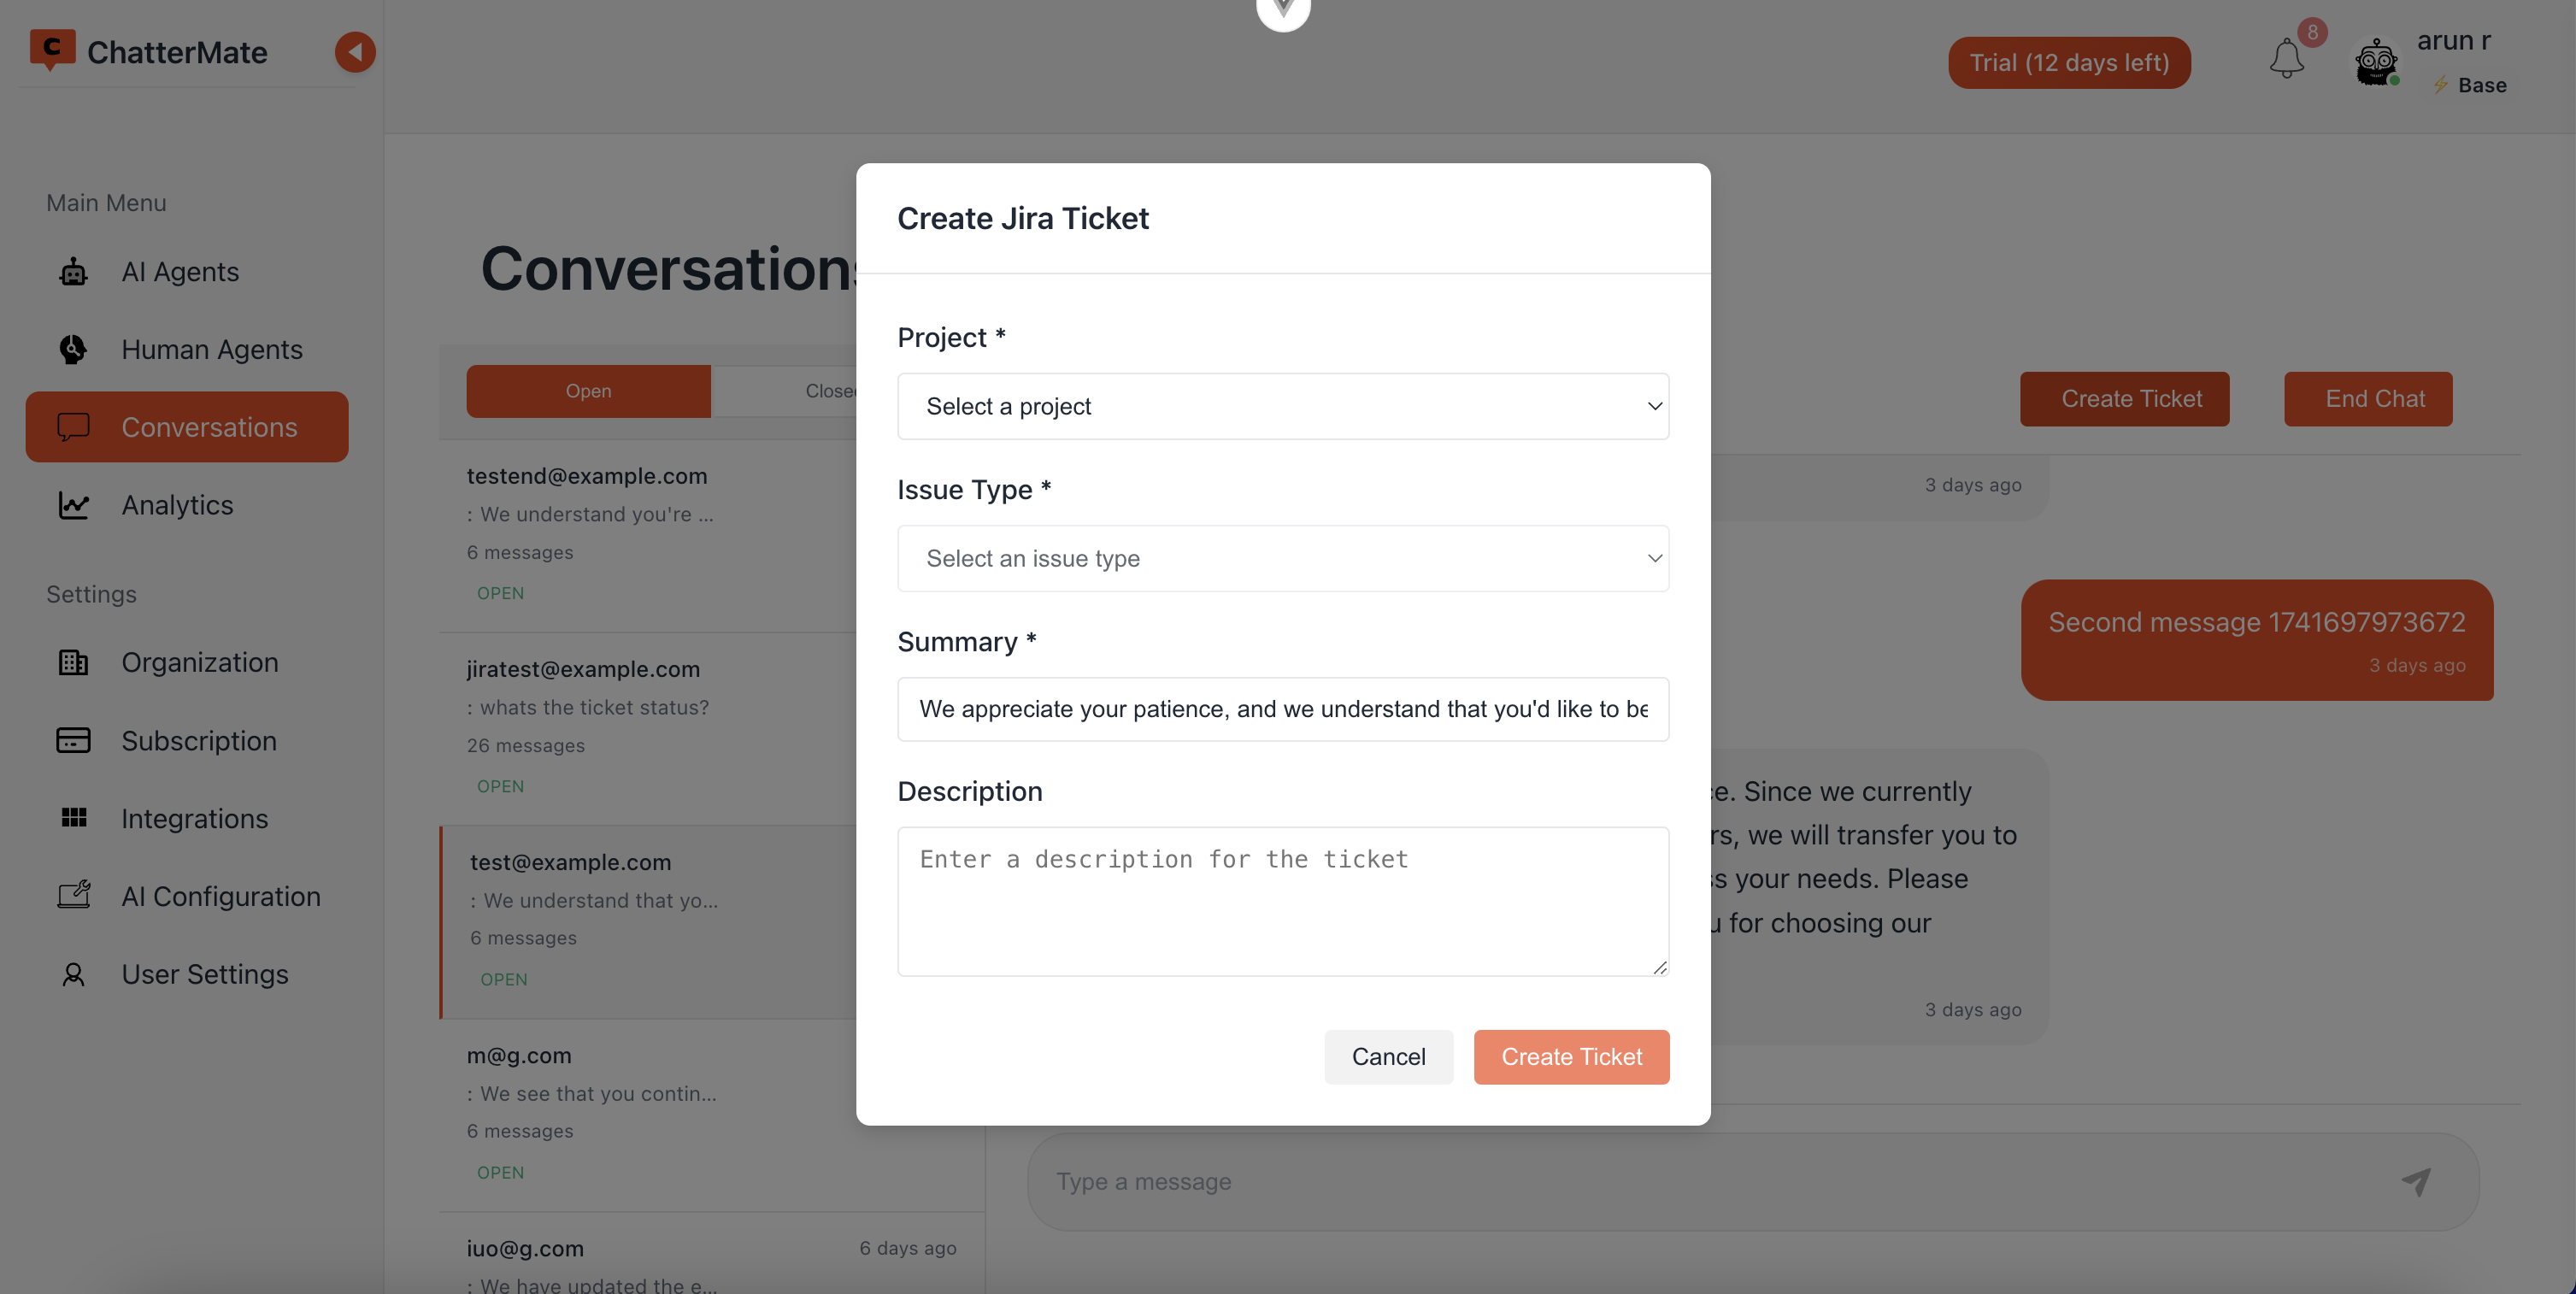
Task: Open the Select an issue type dropdown
Action: pyautogui.click(x=1283, y=558)
